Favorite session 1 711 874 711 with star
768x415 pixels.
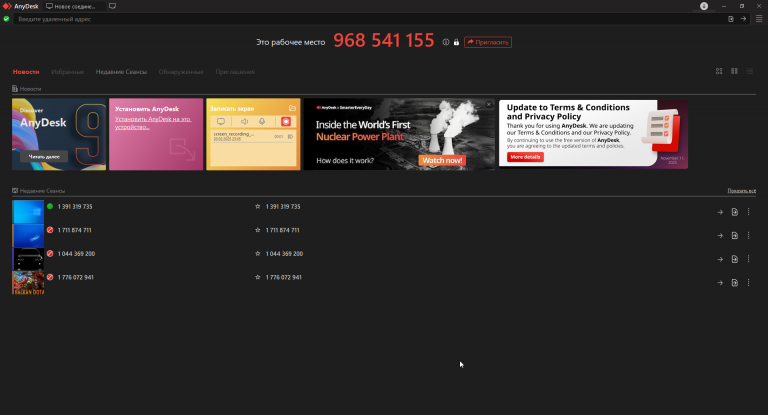(x=258, y=230)
